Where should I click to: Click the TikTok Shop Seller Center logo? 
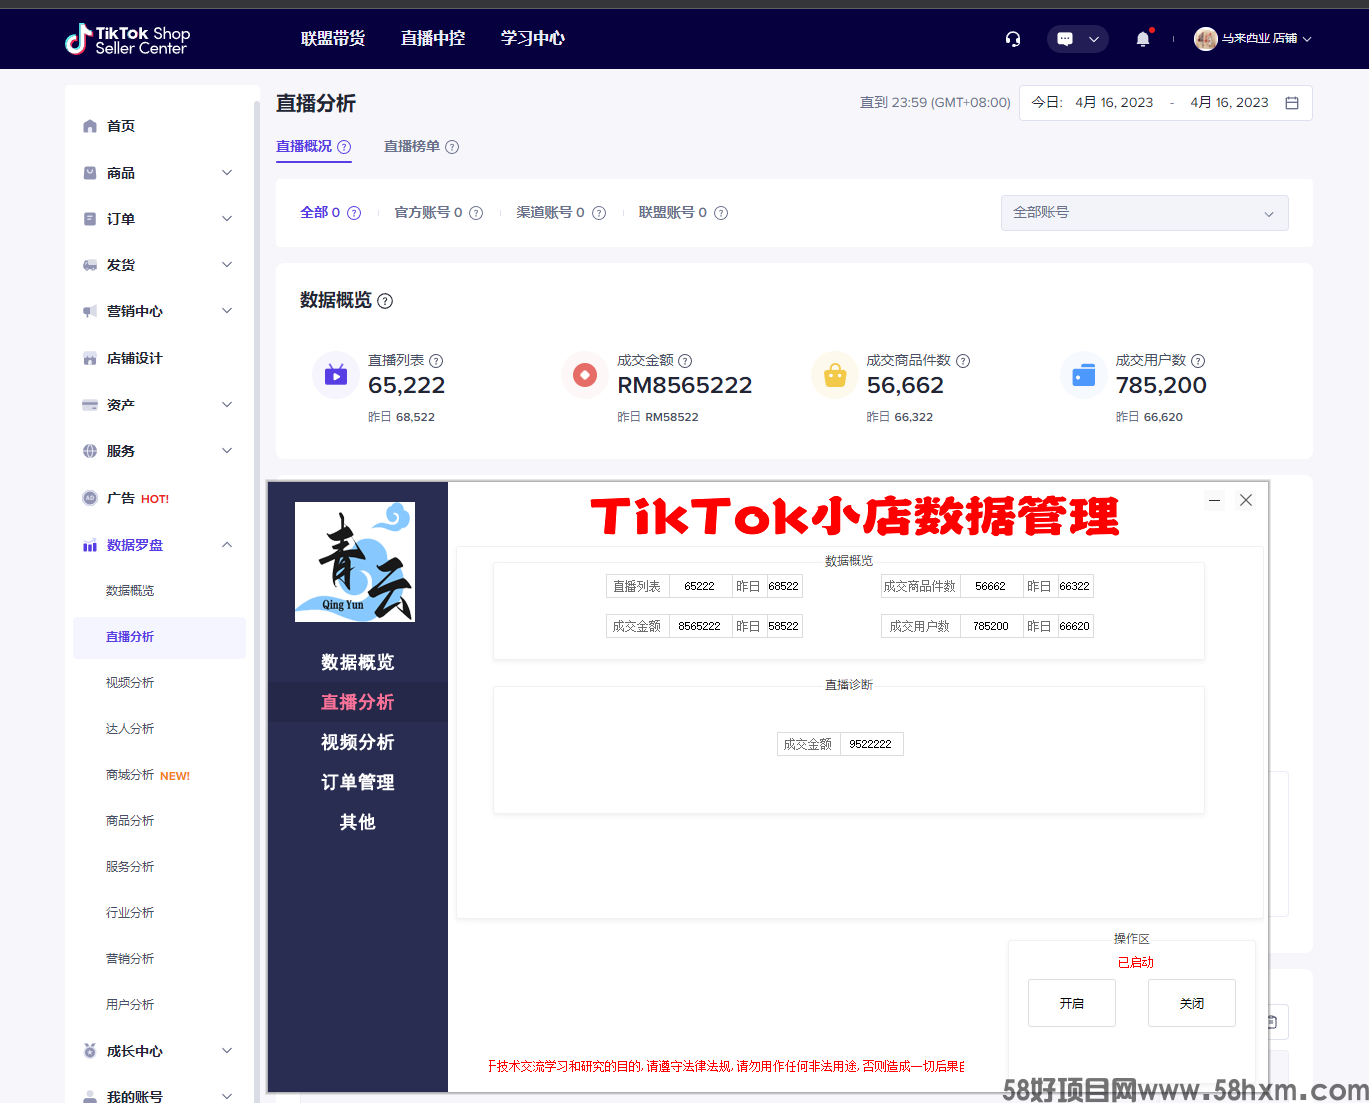click(x=127, y=40)
